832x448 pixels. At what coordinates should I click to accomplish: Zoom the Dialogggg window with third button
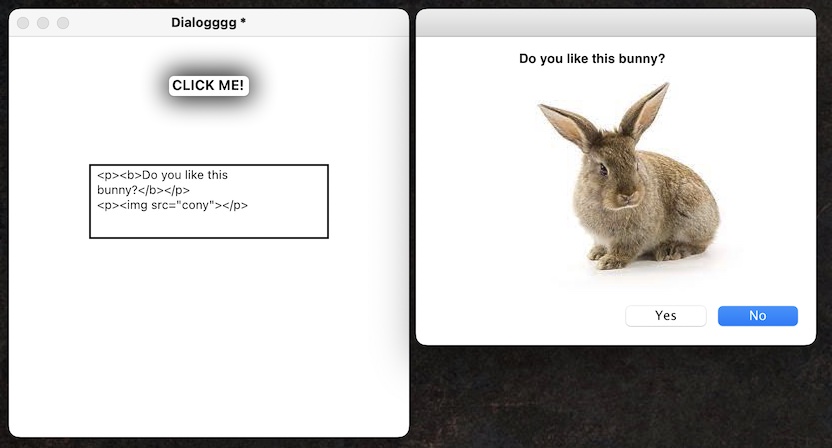[63, 23]
